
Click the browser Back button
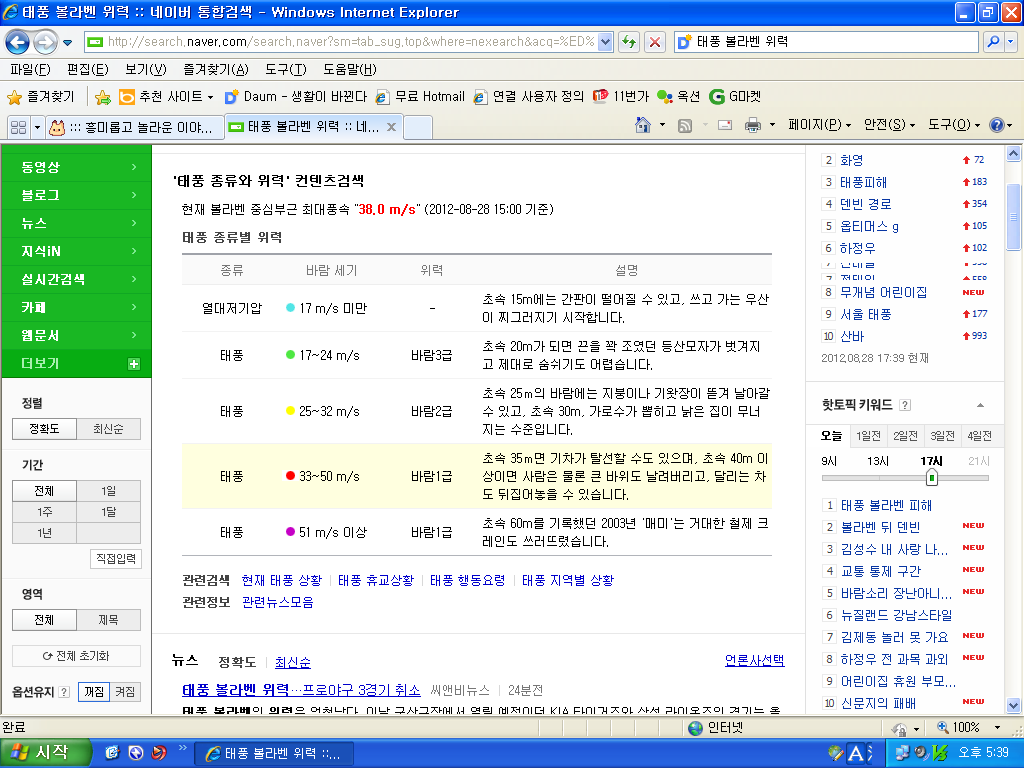pos(18,42)
